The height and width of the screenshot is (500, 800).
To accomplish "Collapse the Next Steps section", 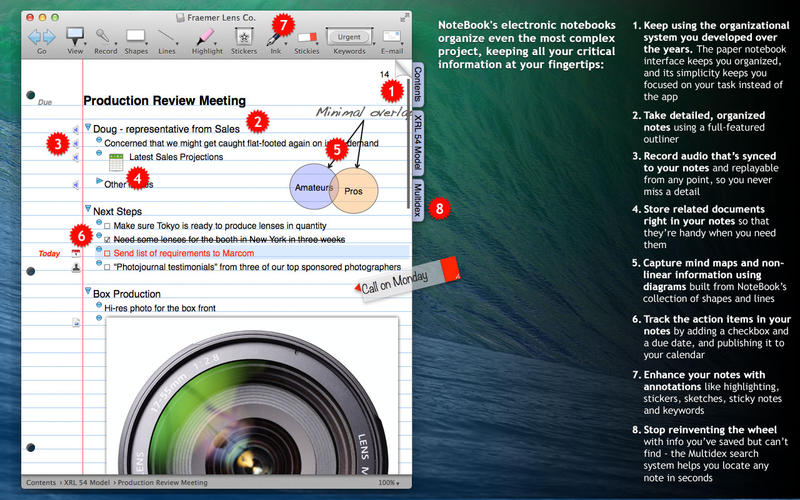I will pos(88,211).
